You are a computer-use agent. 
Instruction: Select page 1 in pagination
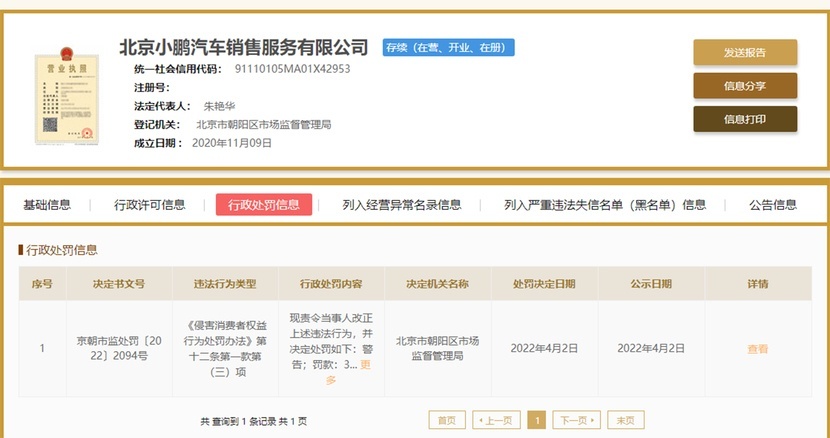537,420
